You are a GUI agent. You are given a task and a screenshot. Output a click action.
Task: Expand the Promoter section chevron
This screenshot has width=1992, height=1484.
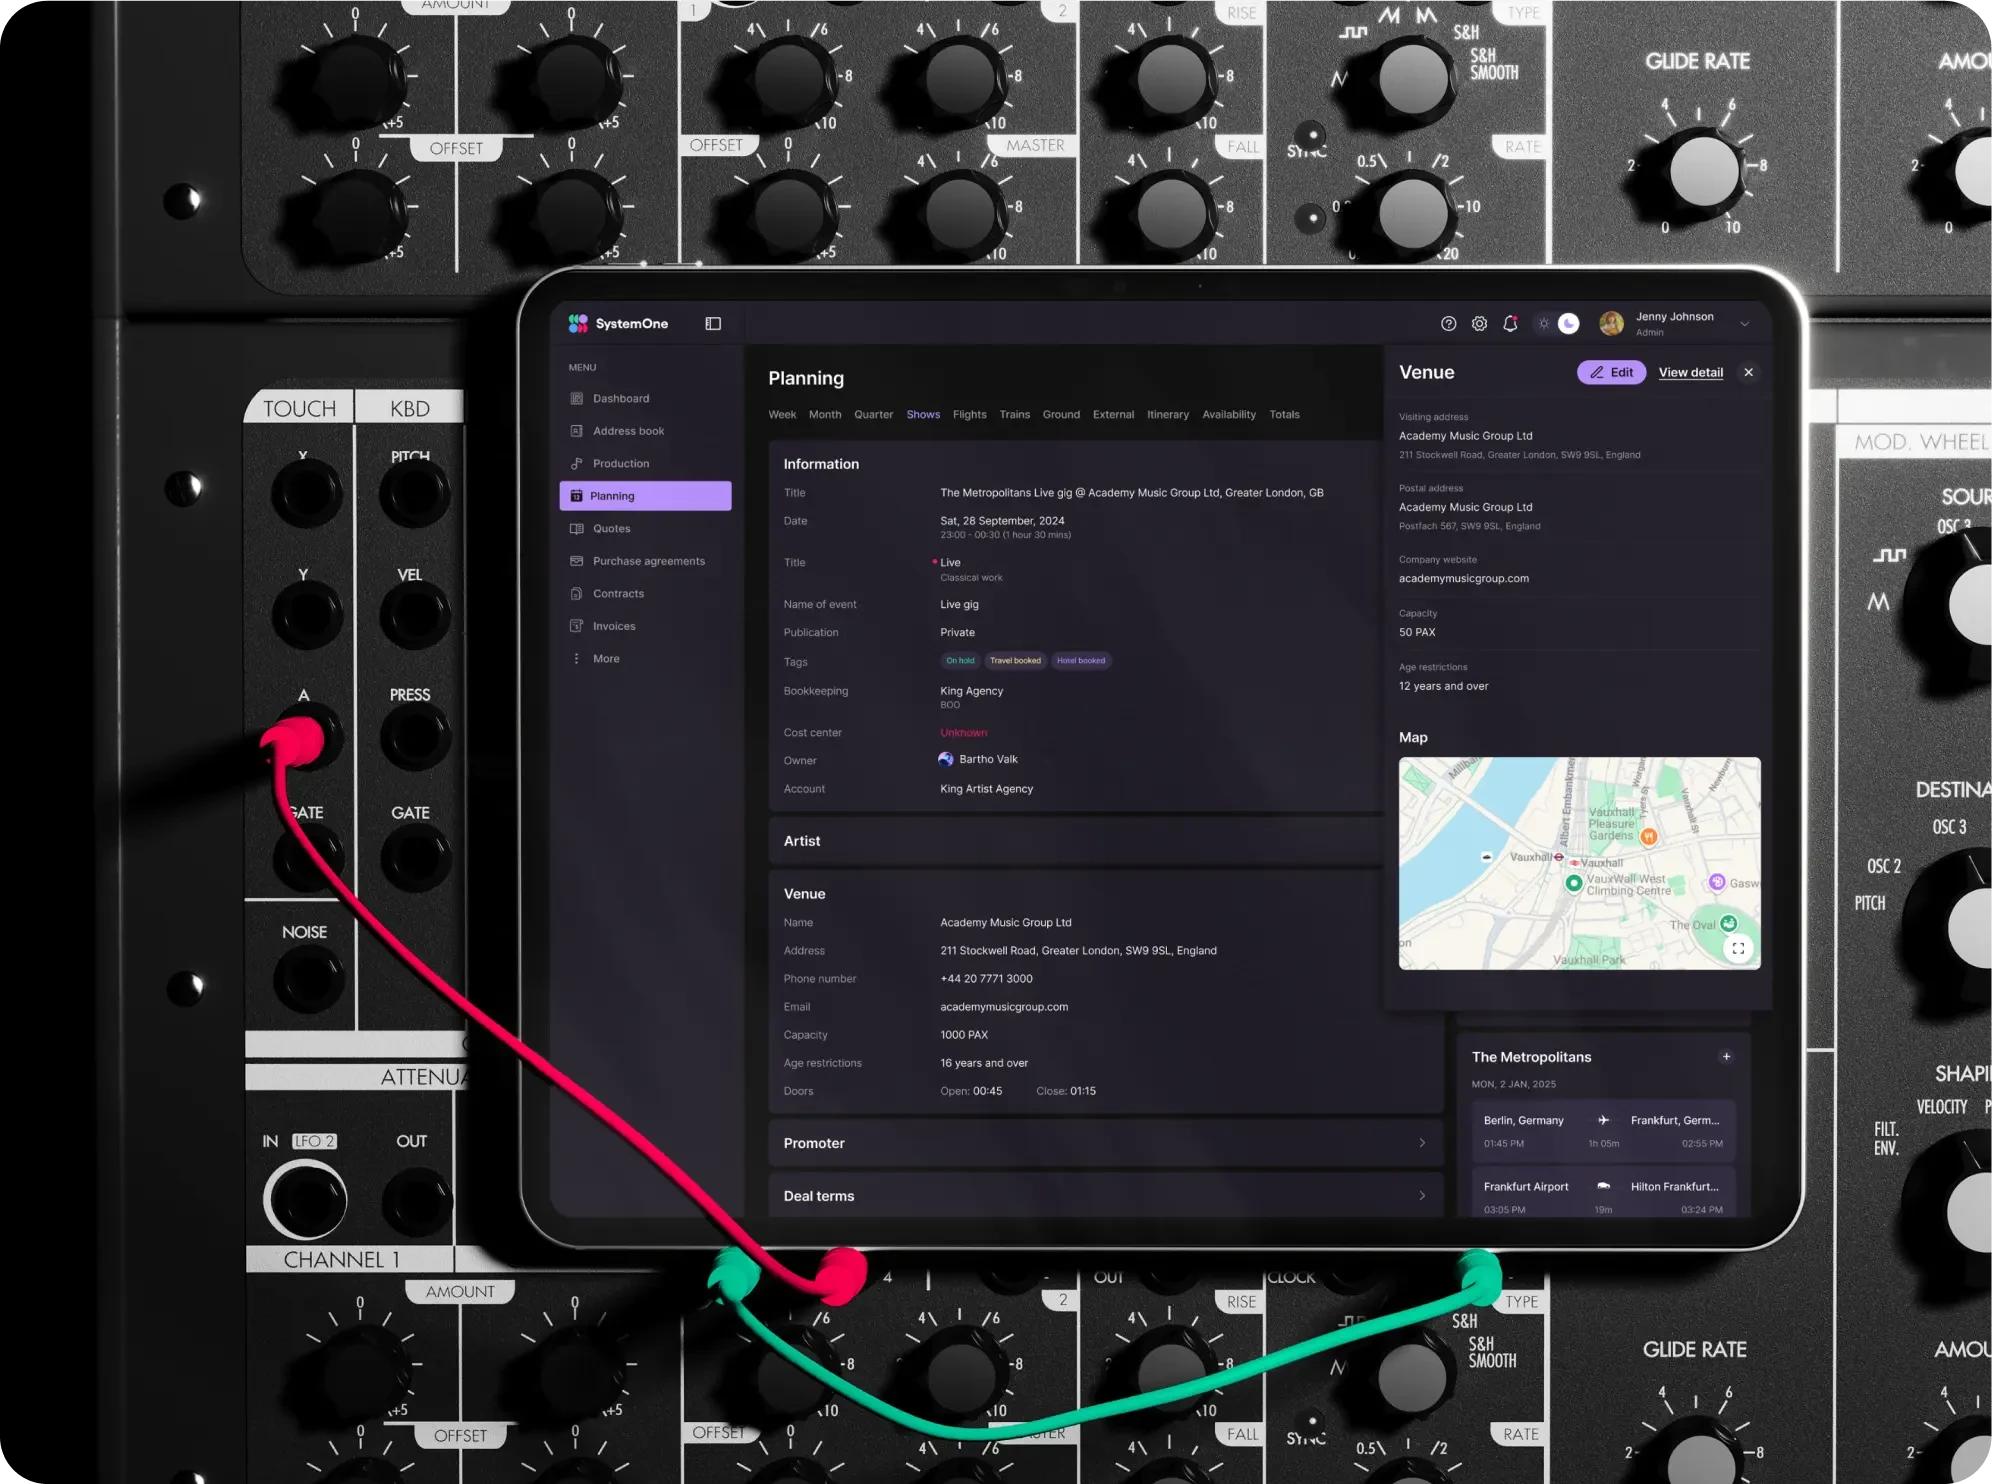(x=1422, y=1143)
